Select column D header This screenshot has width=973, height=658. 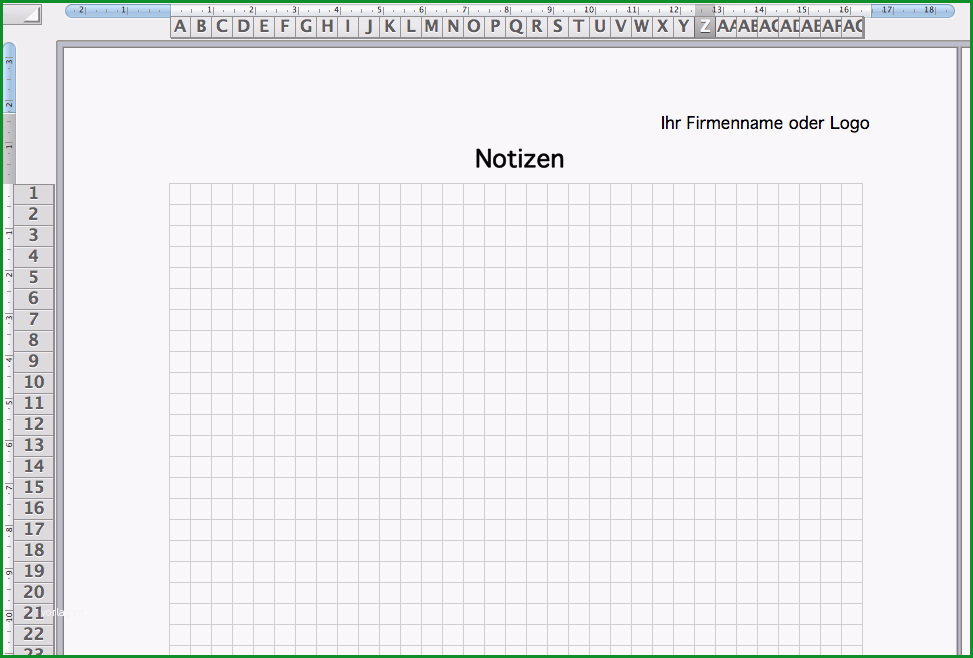[243, 27]
